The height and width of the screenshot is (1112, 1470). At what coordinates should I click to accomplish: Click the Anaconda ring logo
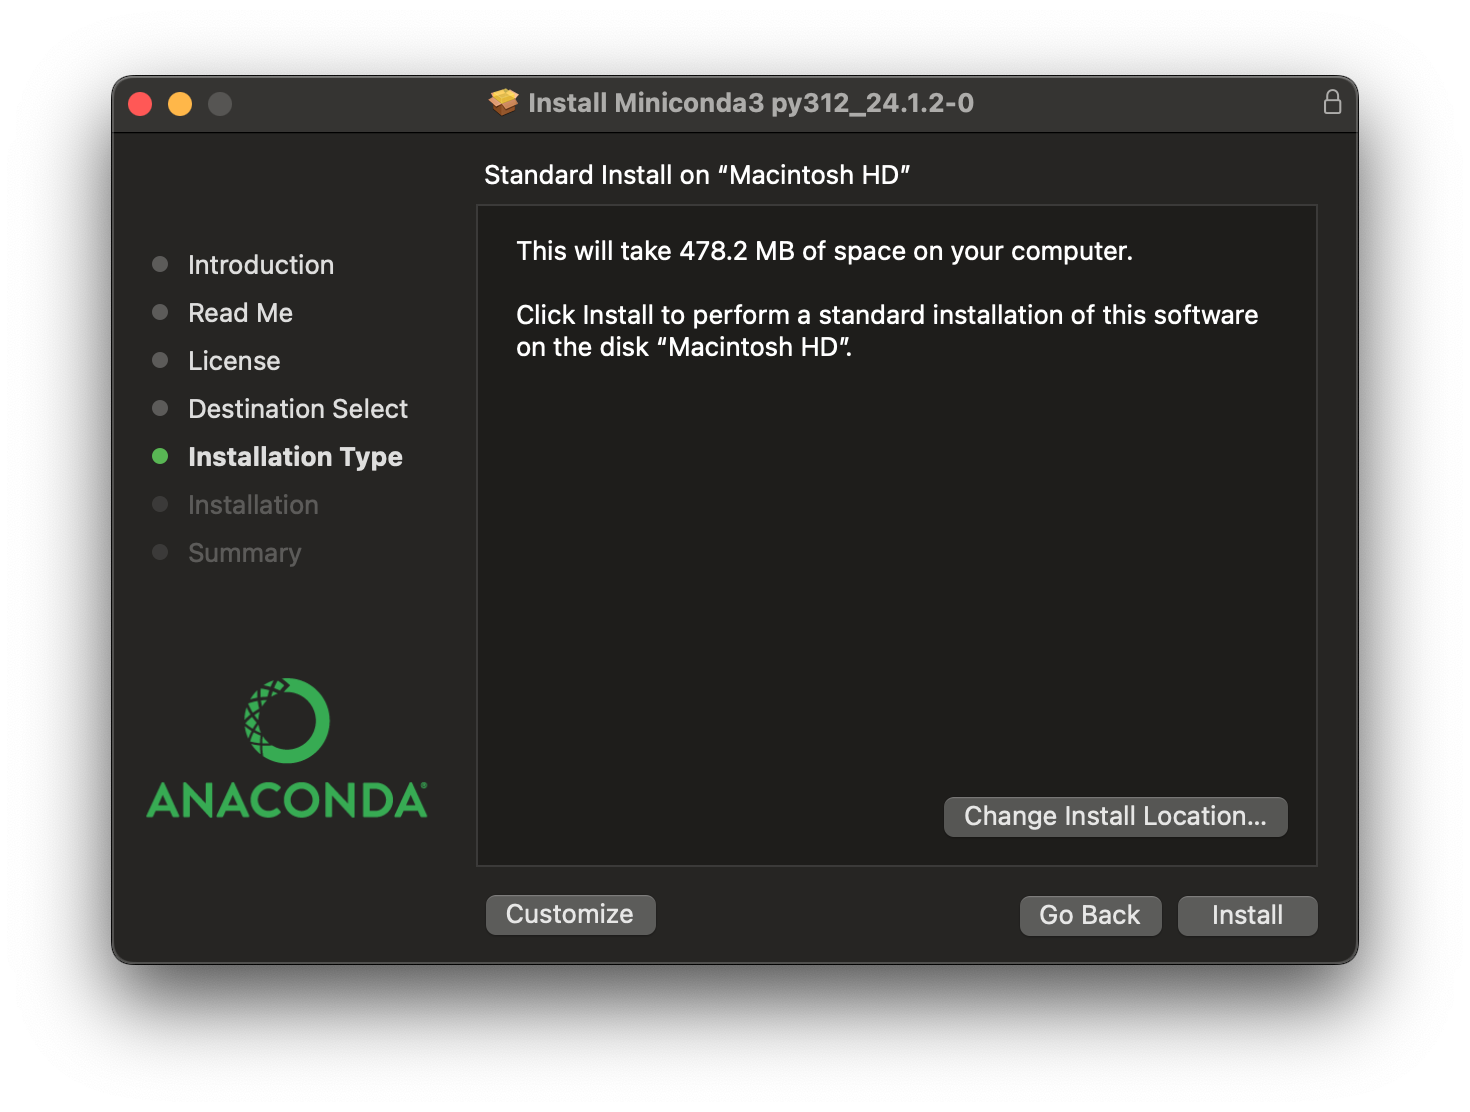coord(287,720)
